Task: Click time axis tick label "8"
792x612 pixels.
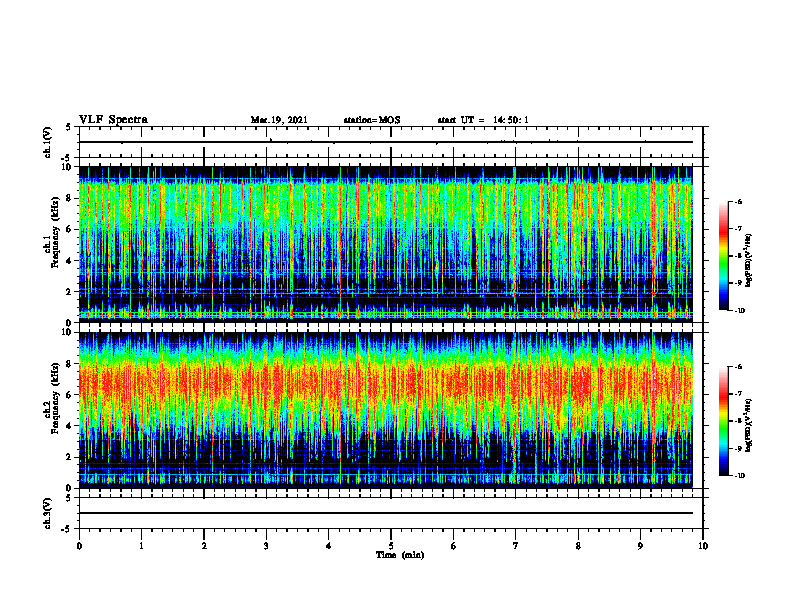Action: point(578,546)
